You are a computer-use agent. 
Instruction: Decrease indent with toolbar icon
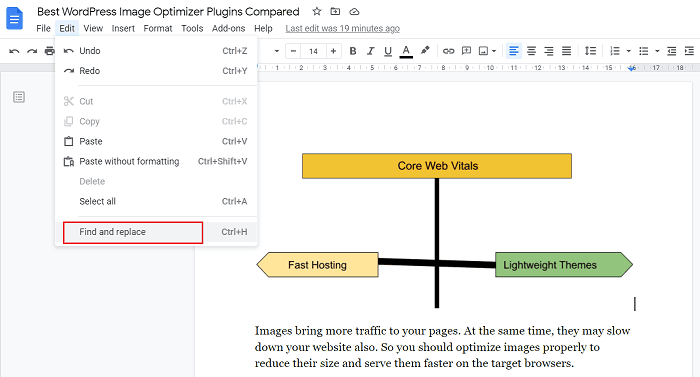point(671,51)
